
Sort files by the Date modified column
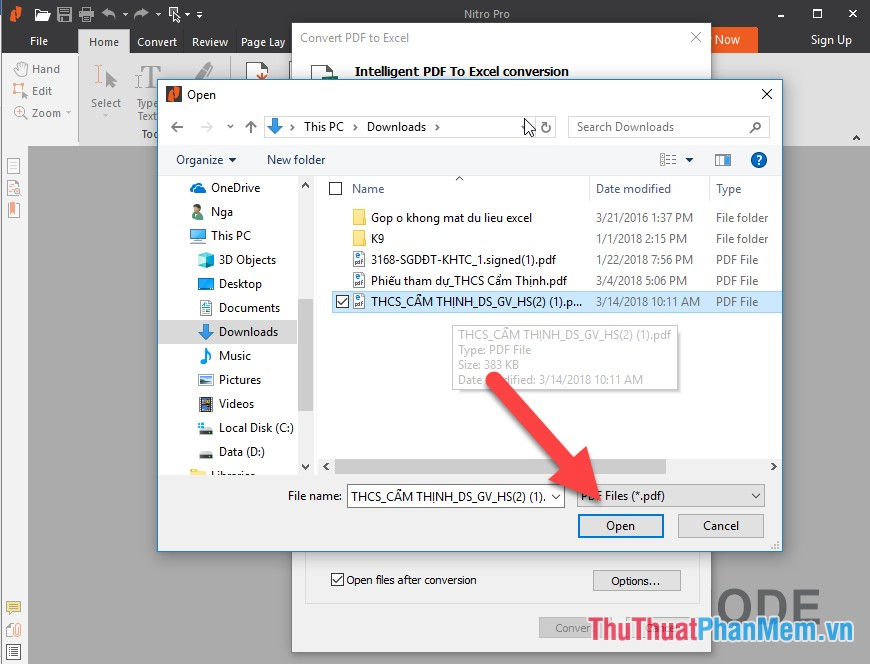633,189
